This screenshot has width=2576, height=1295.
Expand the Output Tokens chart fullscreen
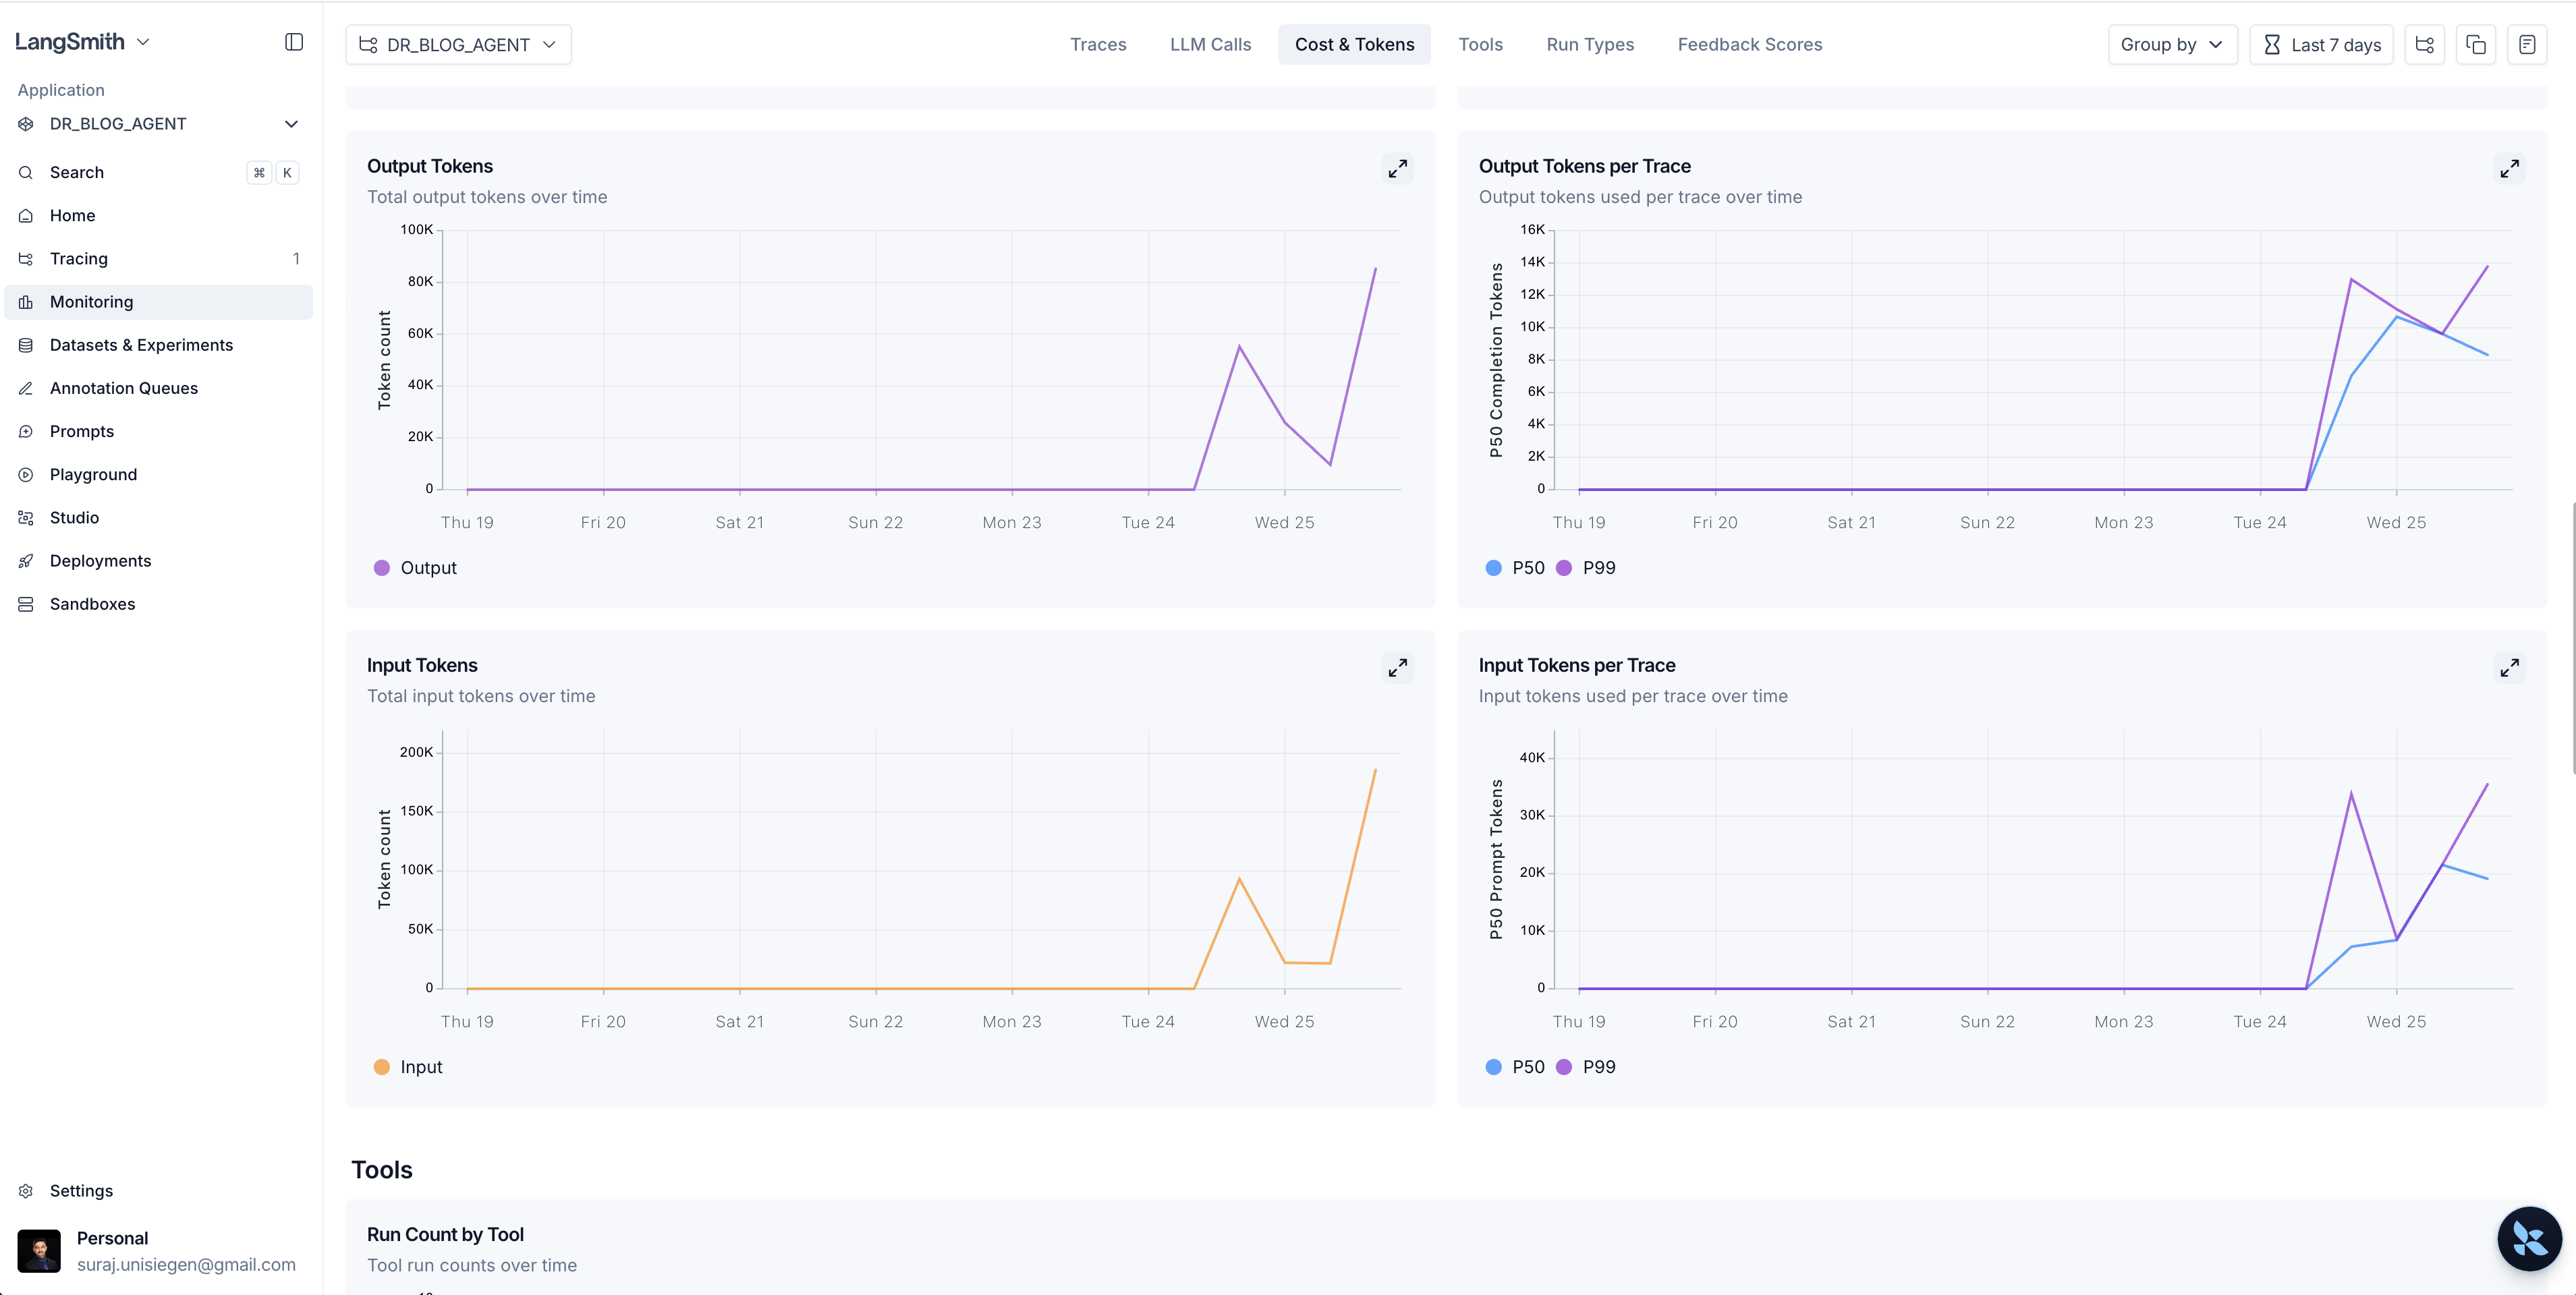click(1397, 169)
